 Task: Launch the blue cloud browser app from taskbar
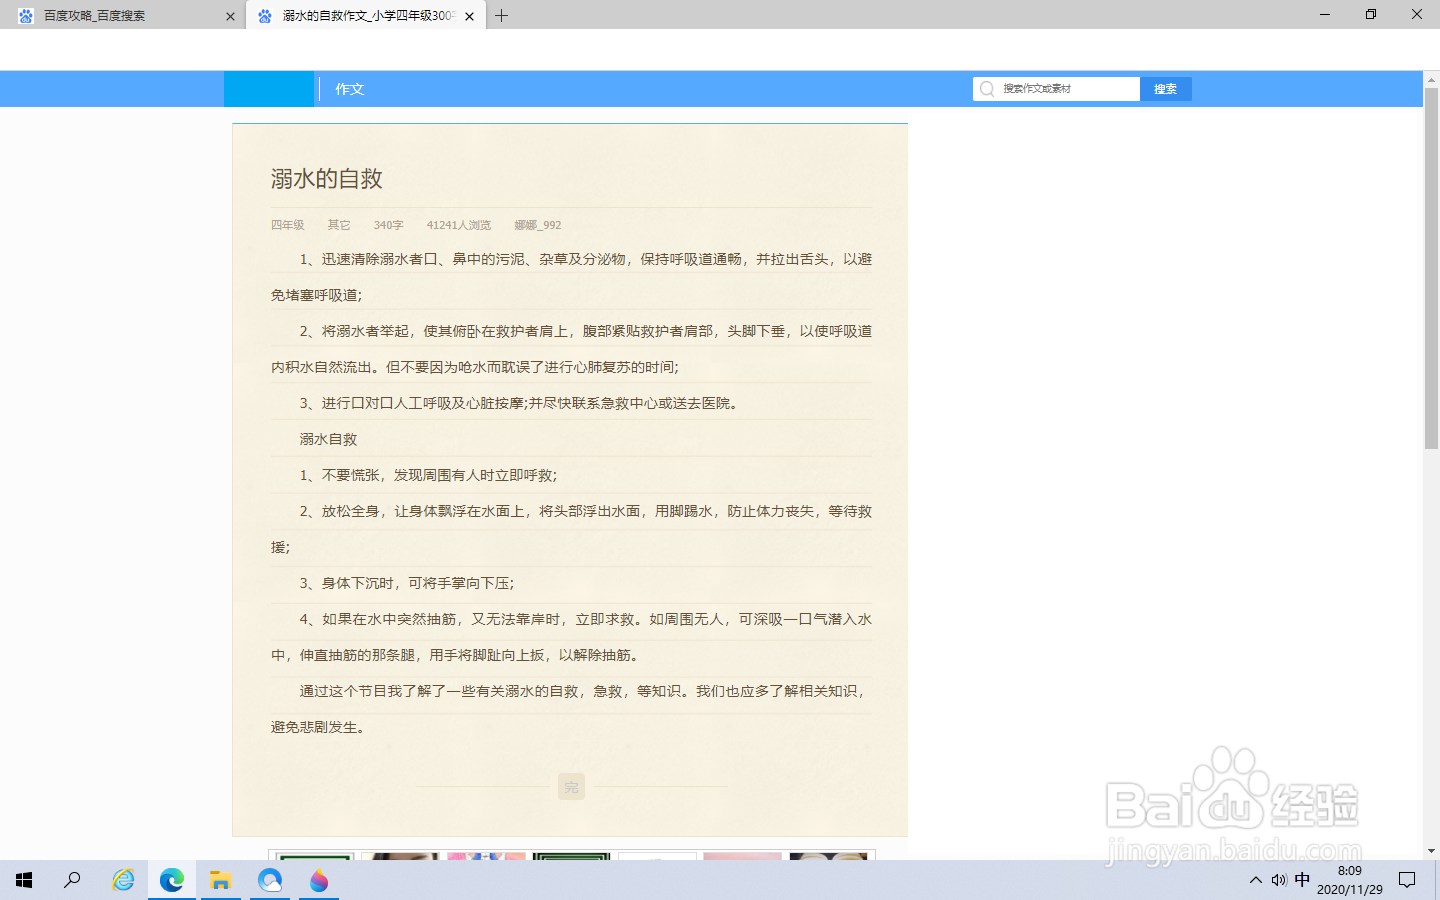[270, 880]
